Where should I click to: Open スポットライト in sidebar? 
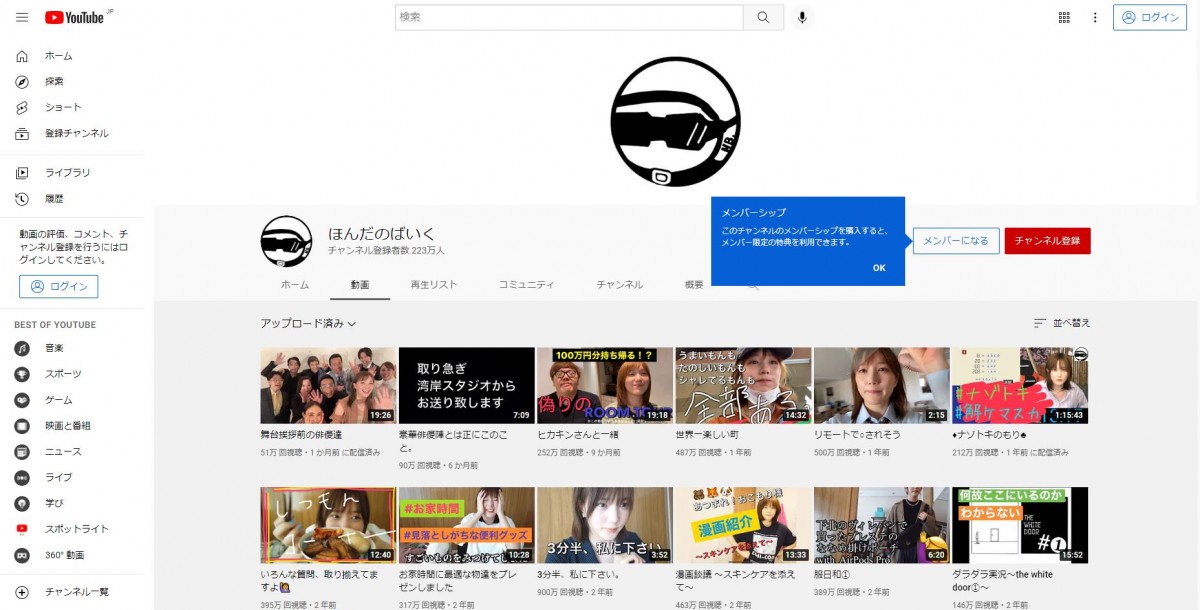72,529
